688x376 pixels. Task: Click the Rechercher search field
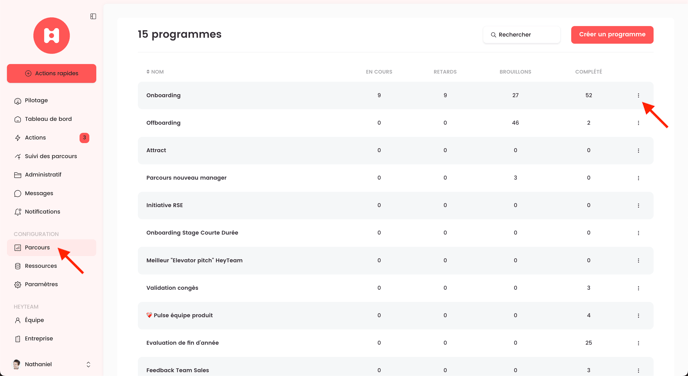[522, 35]
